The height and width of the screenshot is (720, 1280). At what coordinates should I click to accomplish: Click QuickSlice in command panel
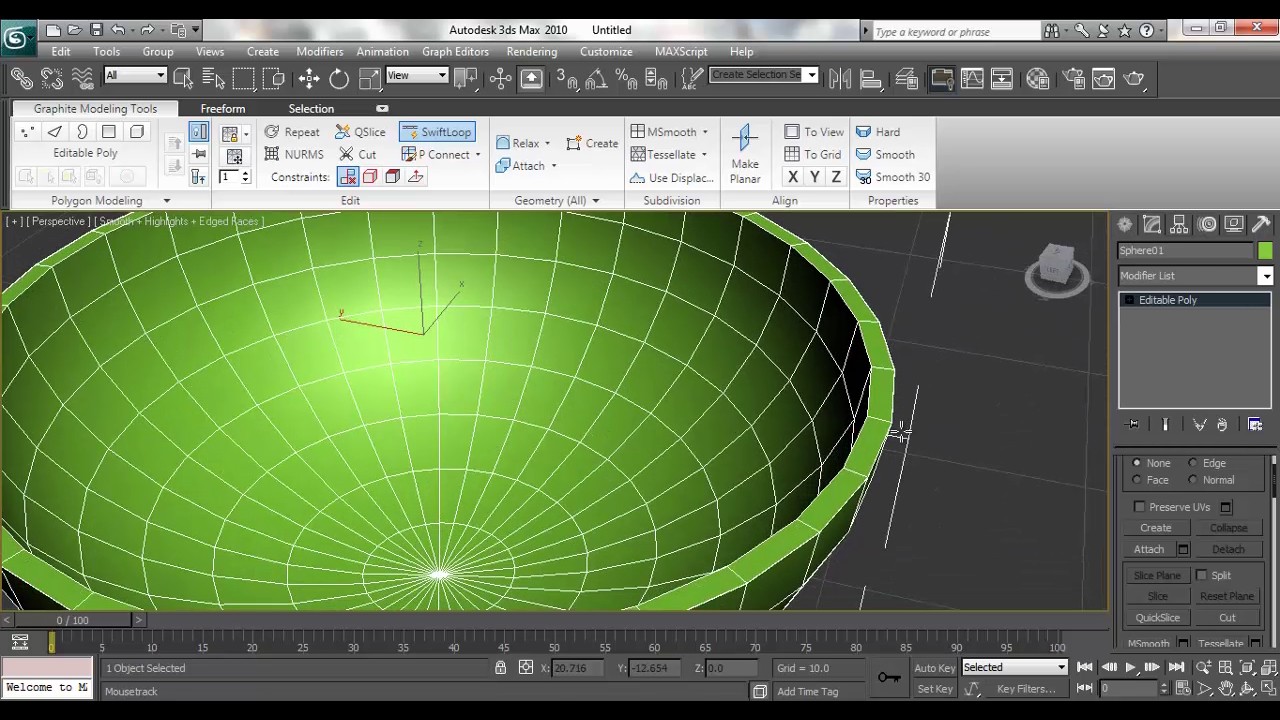[x=1157, y=618]
